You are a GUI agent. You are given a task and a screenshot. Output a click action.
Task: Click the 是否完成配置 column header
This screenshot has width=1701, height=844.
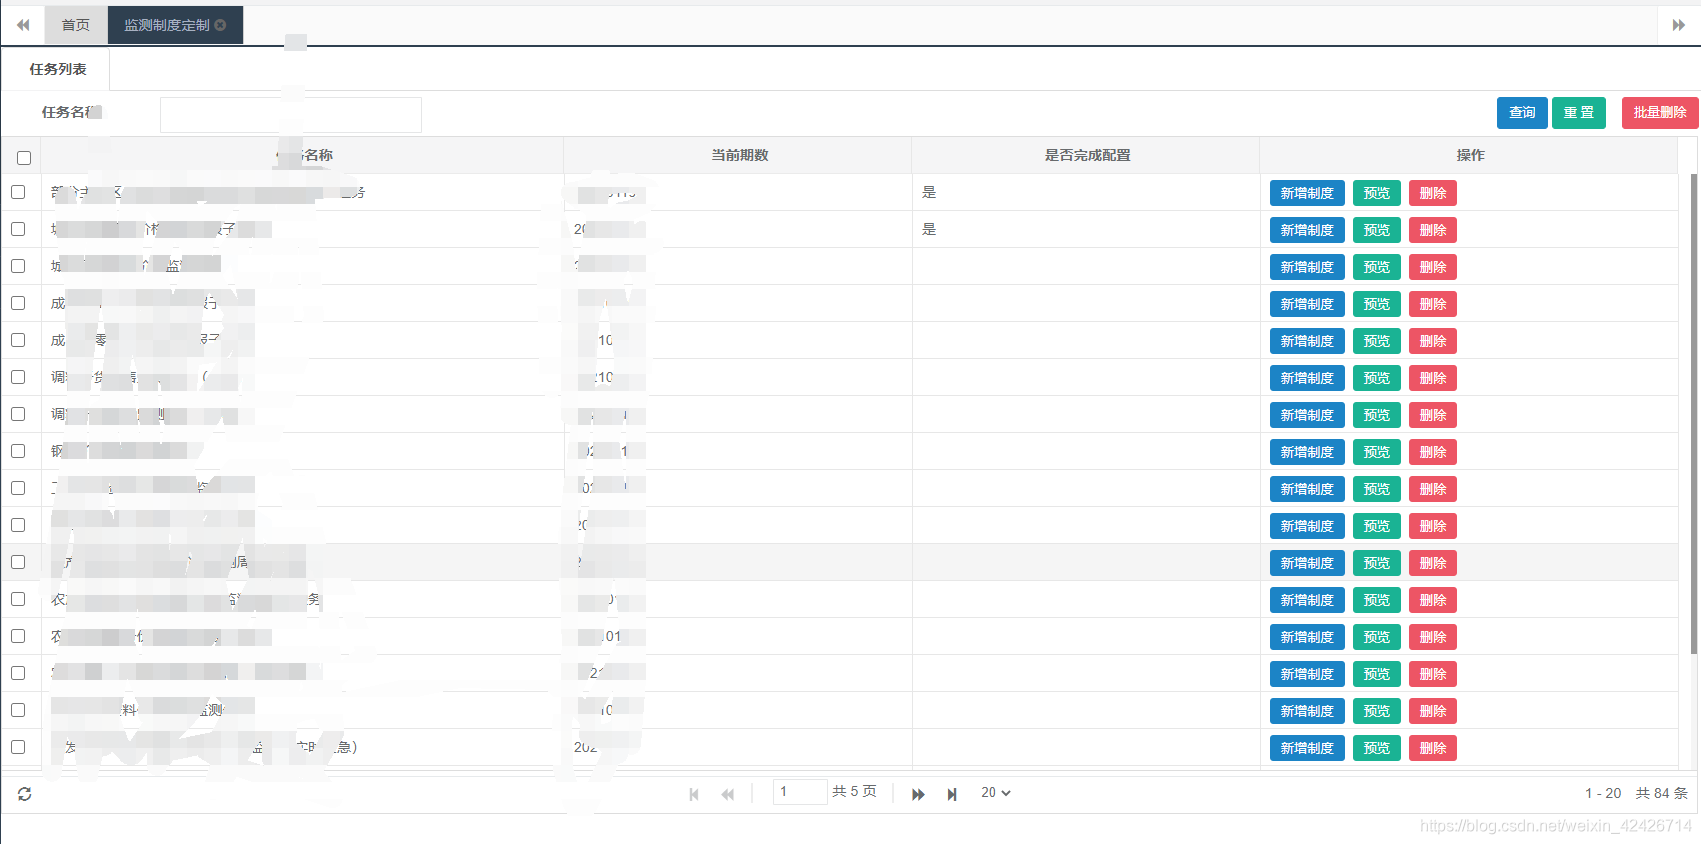[1087, 155]
